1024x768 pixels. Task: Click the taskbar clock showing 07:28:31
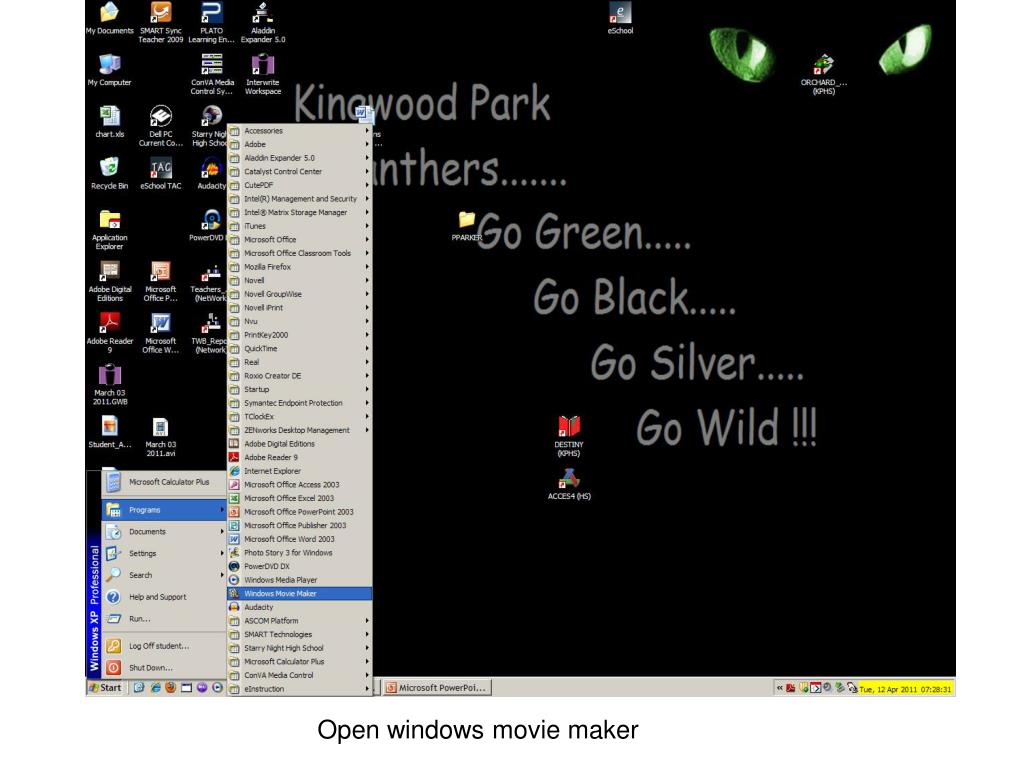[x=905, y=689]
